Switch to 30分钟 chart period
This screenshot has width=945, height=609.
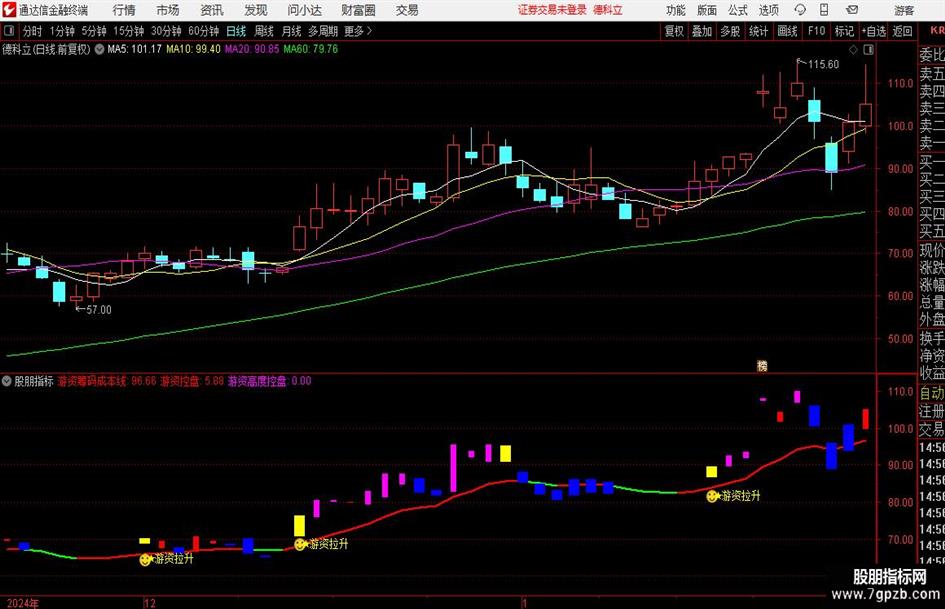pyautogui.click(x=166, y=31)
